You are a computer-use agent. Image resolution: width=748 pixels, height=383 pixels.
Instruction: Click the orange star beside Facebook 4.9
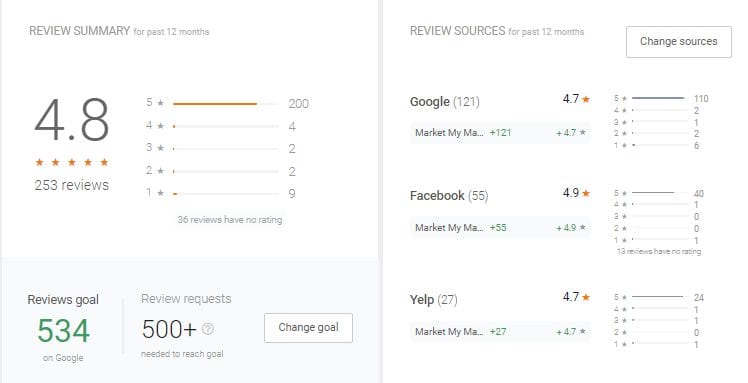[x=586, y=193]
